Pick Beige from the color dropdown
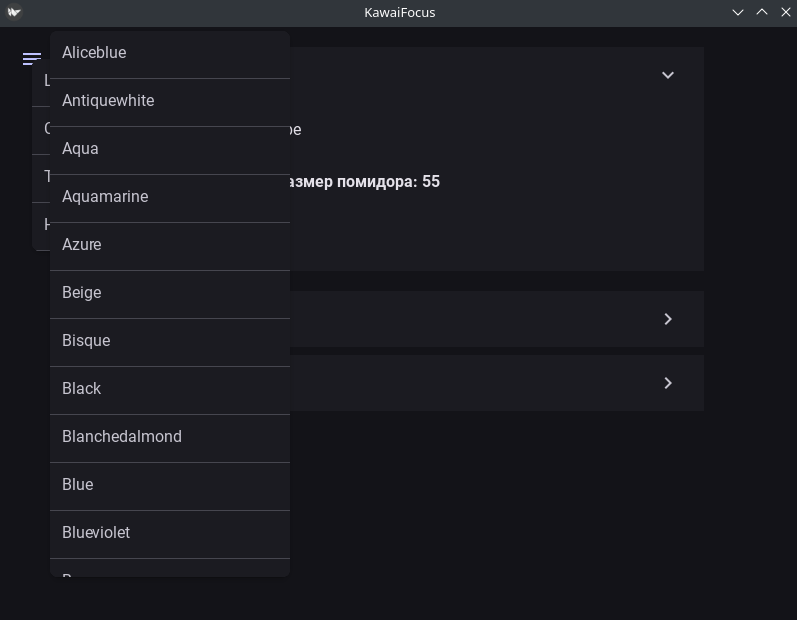The height and width of the screenshot is (620, 797). coord(82,293)
